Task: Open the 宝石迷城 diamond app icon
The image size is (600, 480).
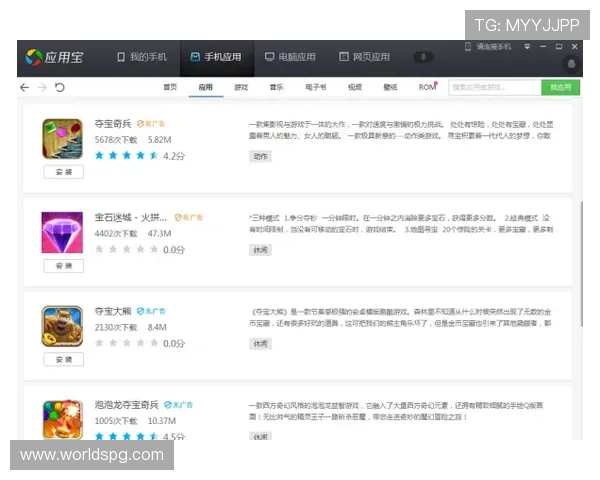Action: click(62, 233)
